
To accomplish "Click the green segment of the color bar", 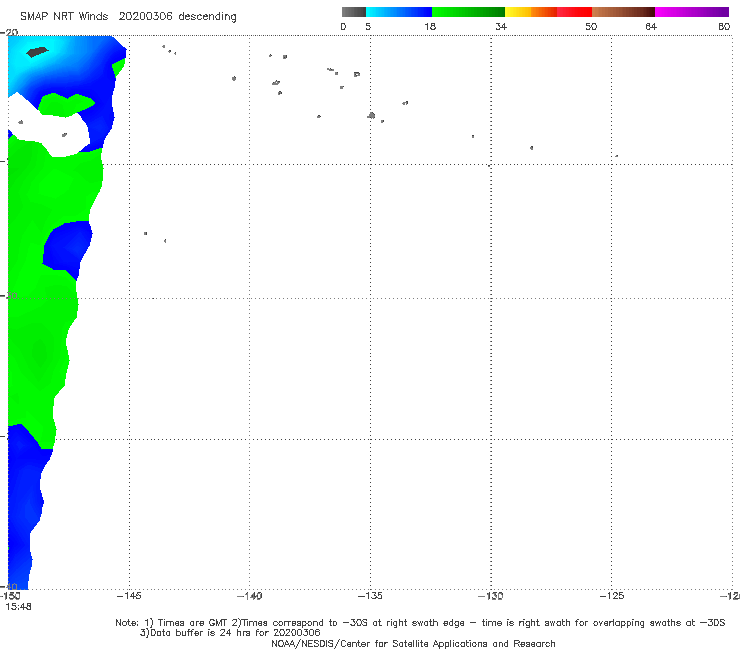I will point(468,12).
